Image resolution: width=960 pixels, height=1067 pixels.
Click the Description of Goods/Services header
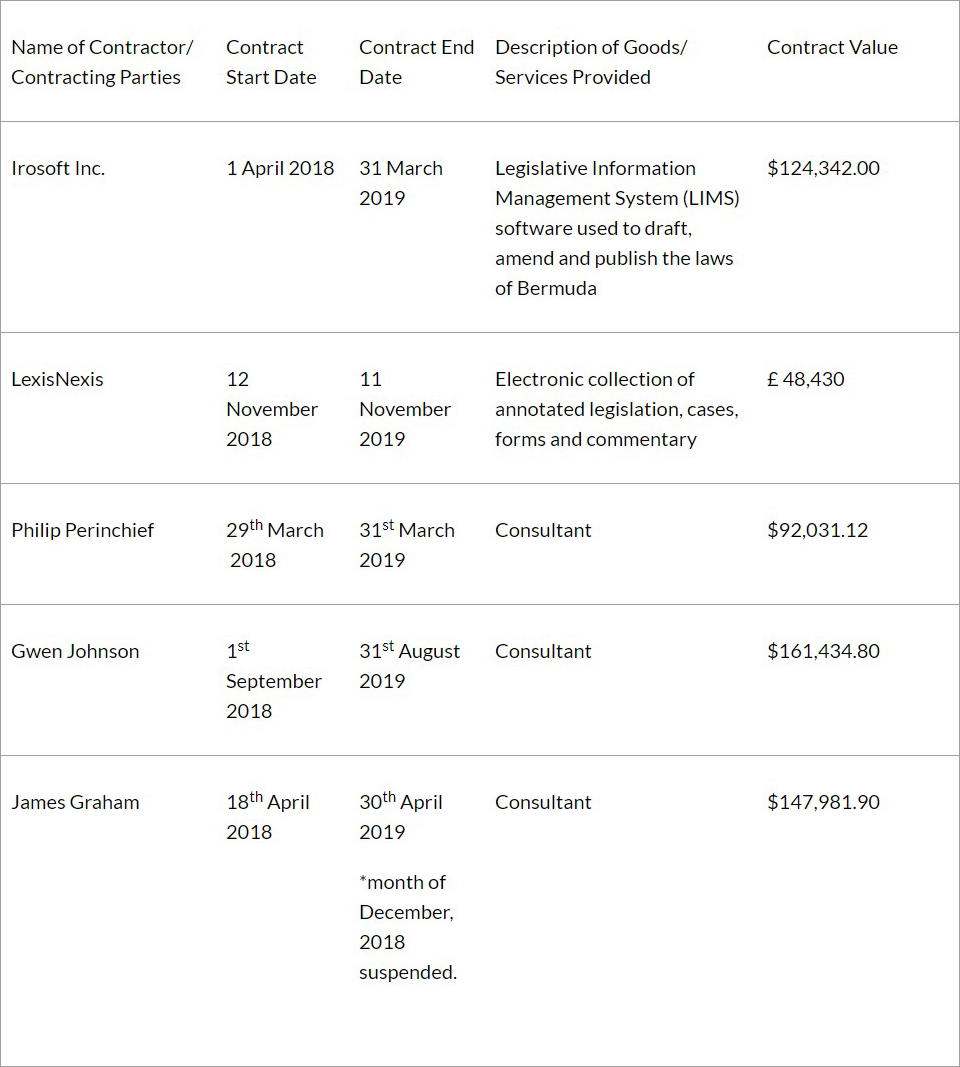tap(591, 62)
